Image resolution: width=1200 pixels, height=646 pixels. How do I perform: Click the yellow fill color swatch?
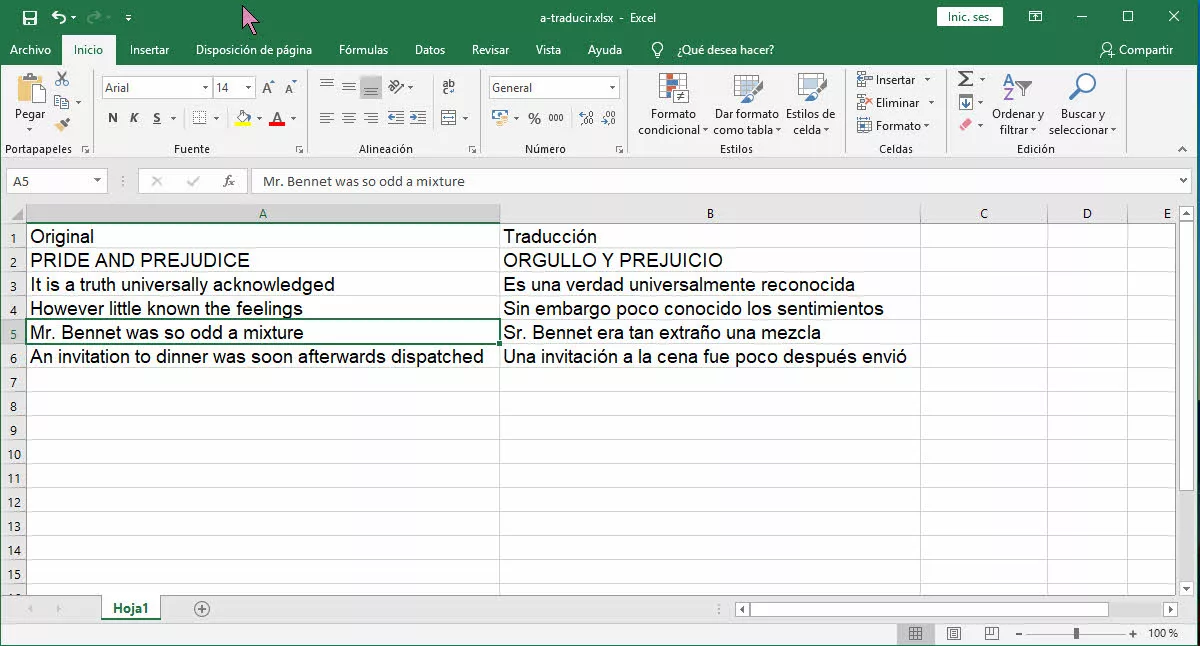point(243,118)
